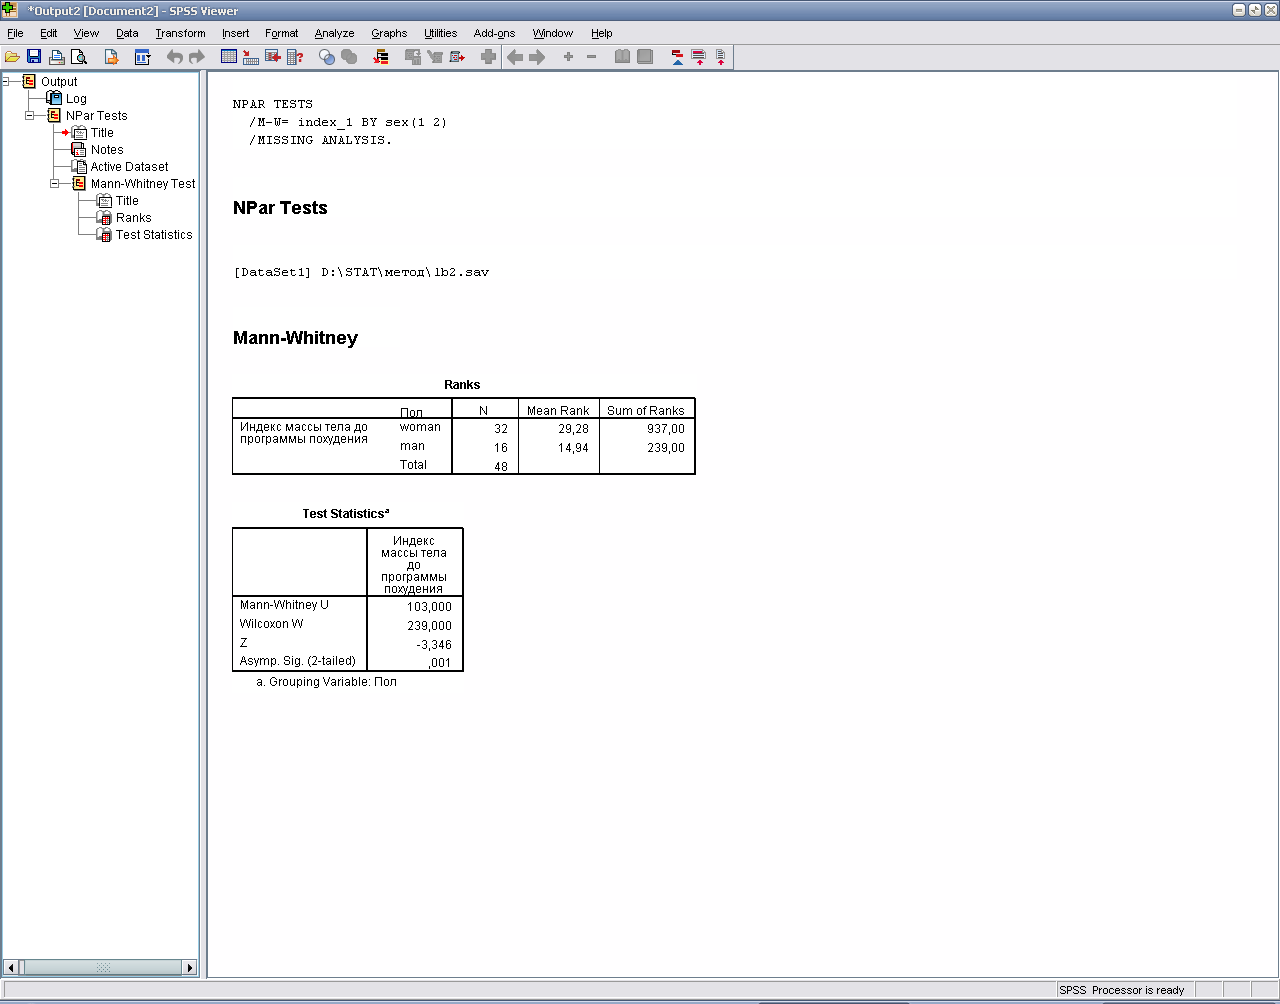
Task: Click the Insert Text icon
Action: pyautogui.click(x=719, y=57)
